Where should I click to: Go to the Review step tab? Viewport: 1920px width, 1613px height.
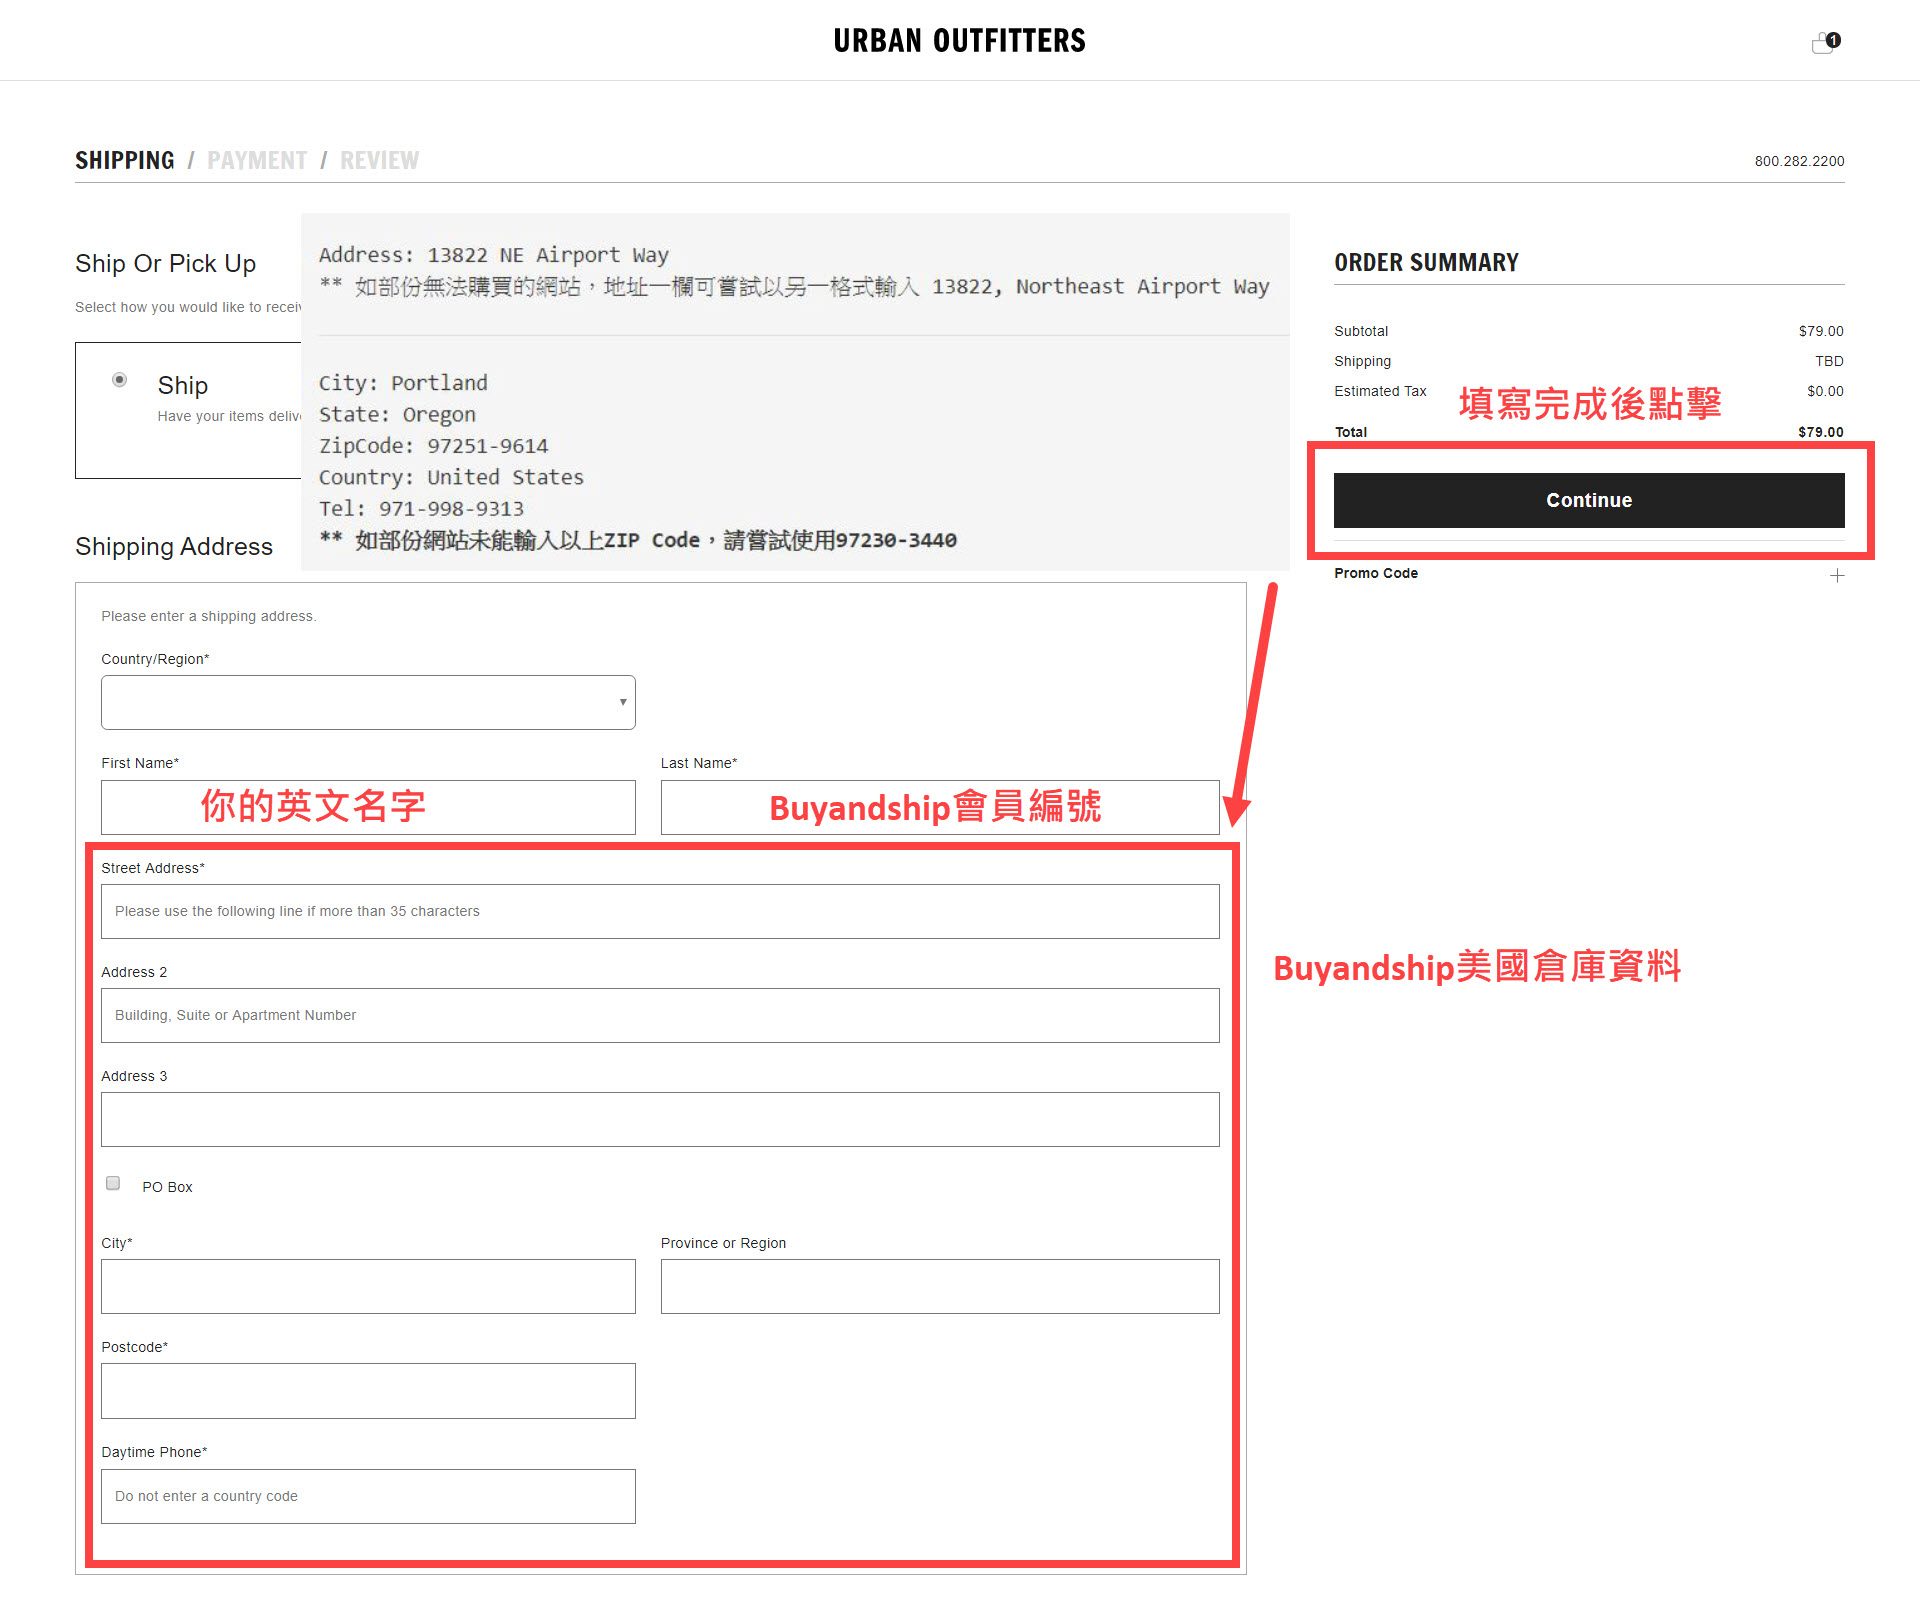(379, 161)
